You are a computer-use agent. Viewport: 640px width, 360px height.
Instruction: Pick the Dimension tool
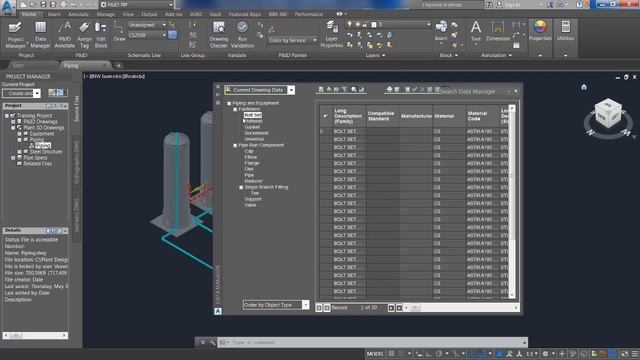pos(498,32)
